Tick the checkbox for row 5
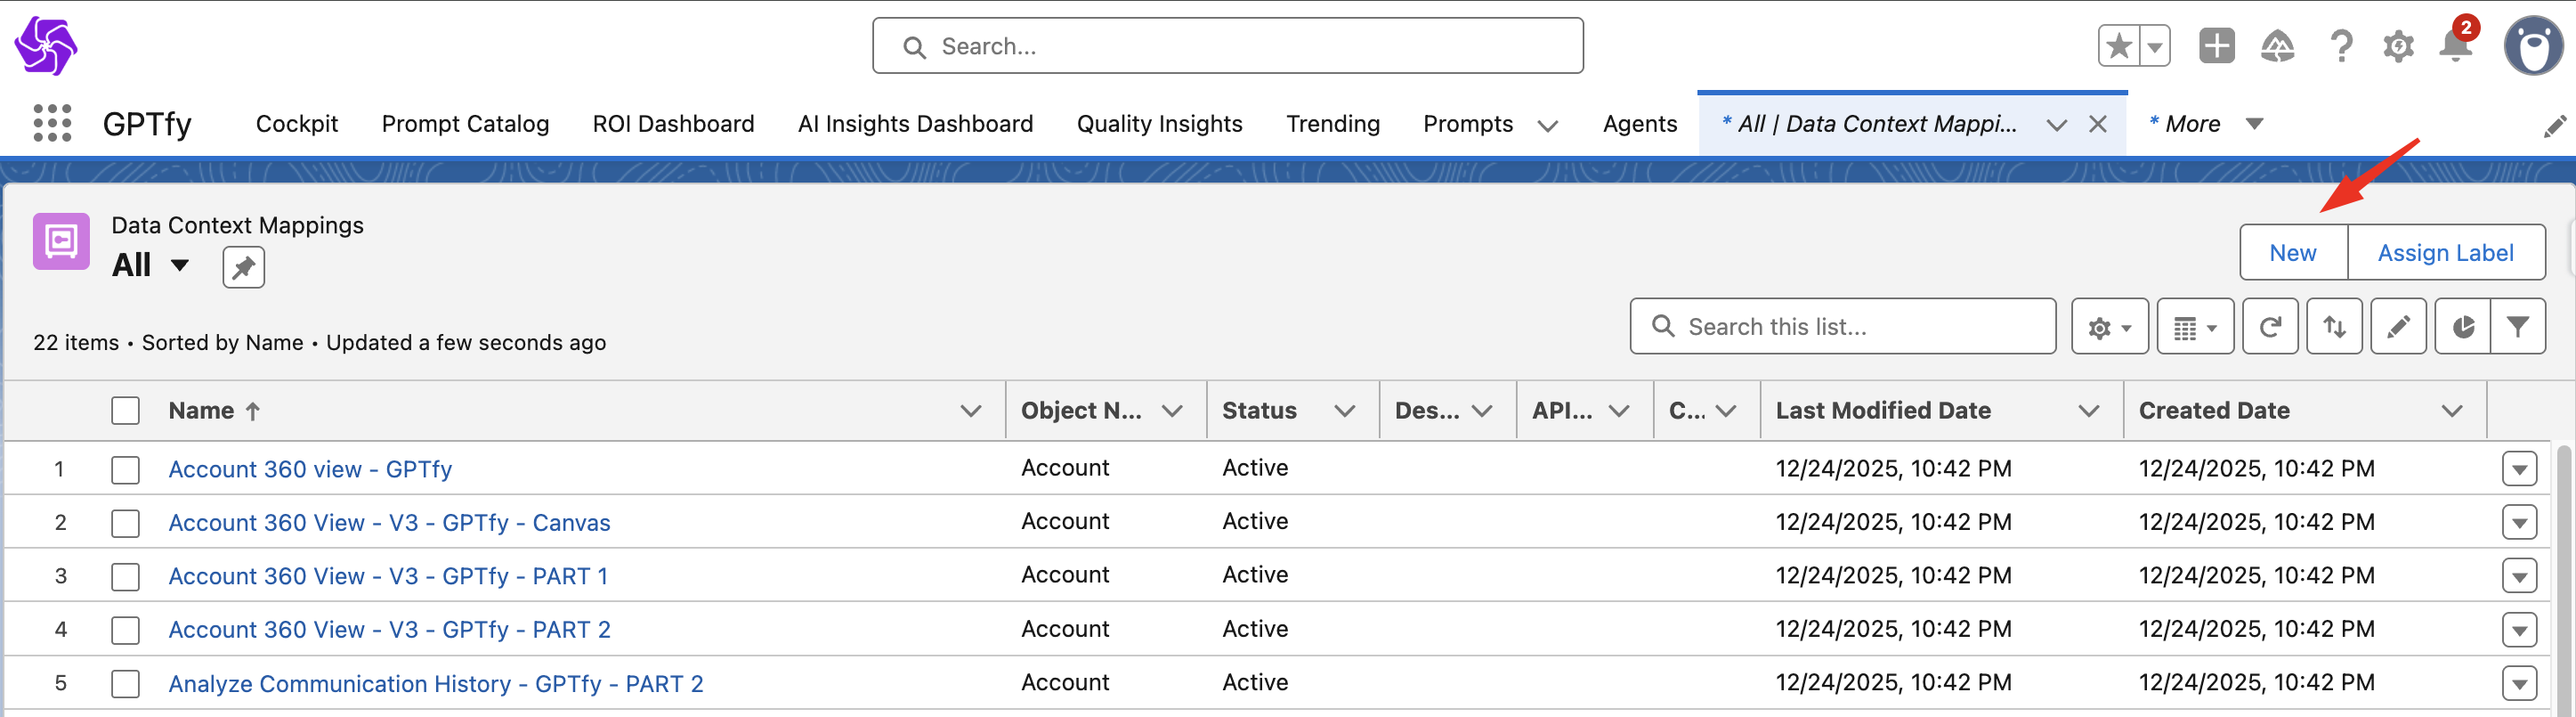 pyautogui.click(x=125, y=684)
